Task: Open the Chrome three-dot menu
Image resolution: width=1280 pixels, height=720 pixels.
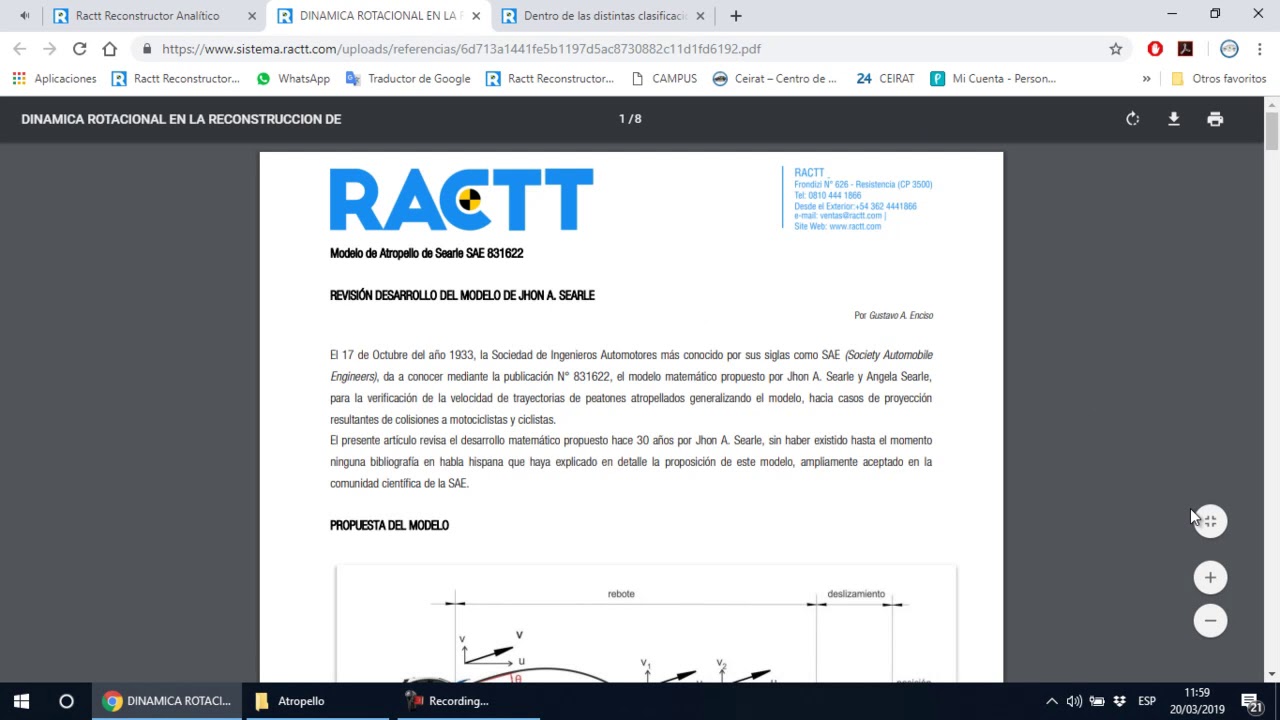Action: point(1259,49)
